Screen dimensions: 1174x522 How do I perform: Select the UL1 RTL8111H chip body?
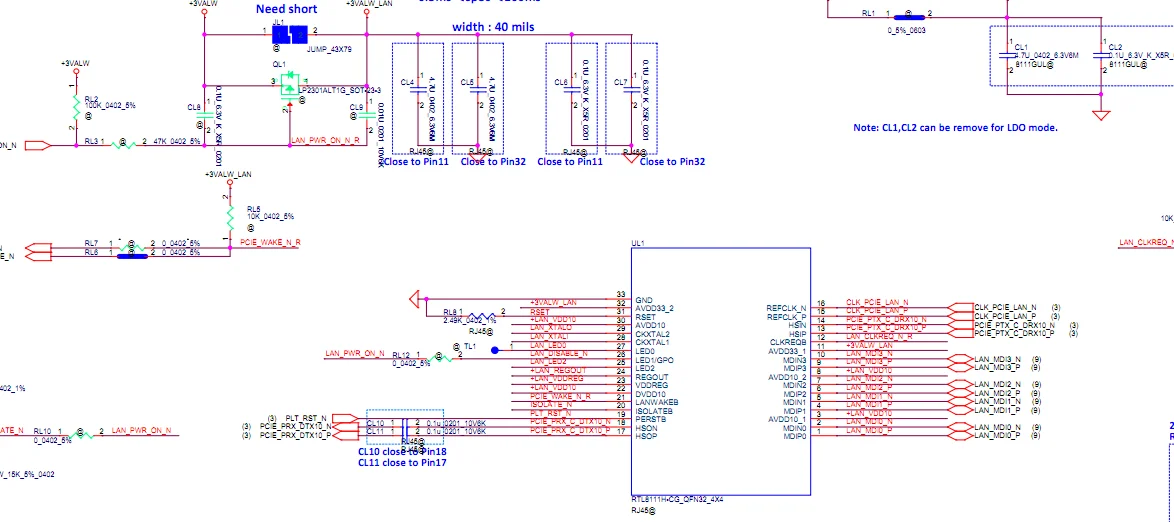coord(720,372)
